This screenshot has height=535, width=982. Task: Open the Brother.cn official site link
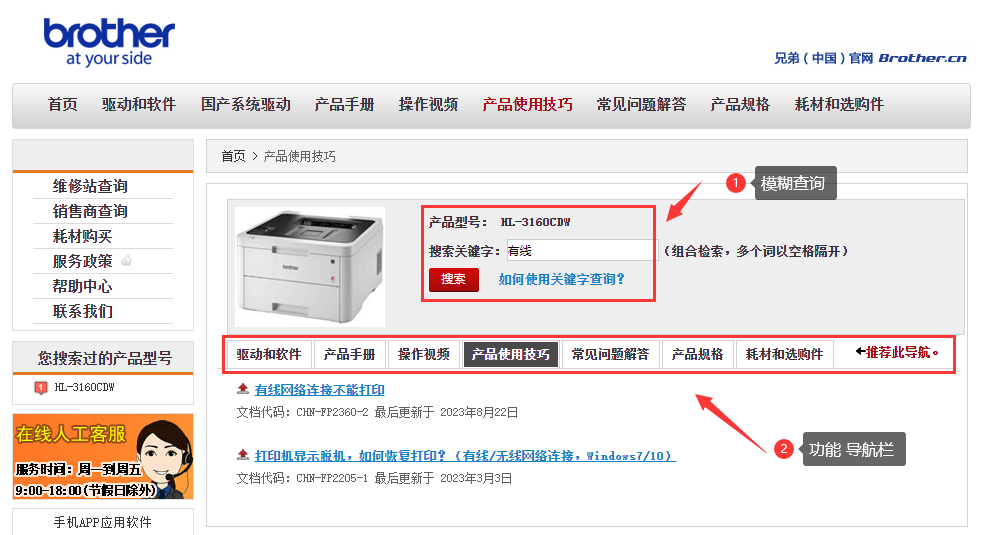pos(870,58)
